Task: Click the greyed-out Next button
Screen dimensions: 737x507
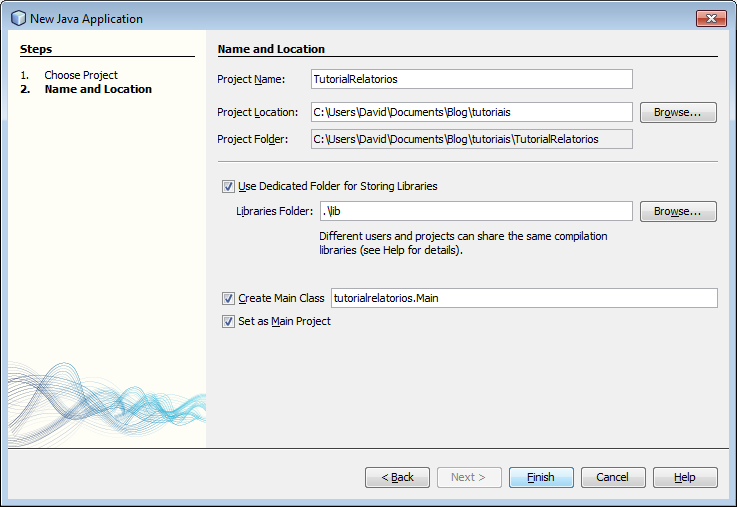Action: (468, 477)
